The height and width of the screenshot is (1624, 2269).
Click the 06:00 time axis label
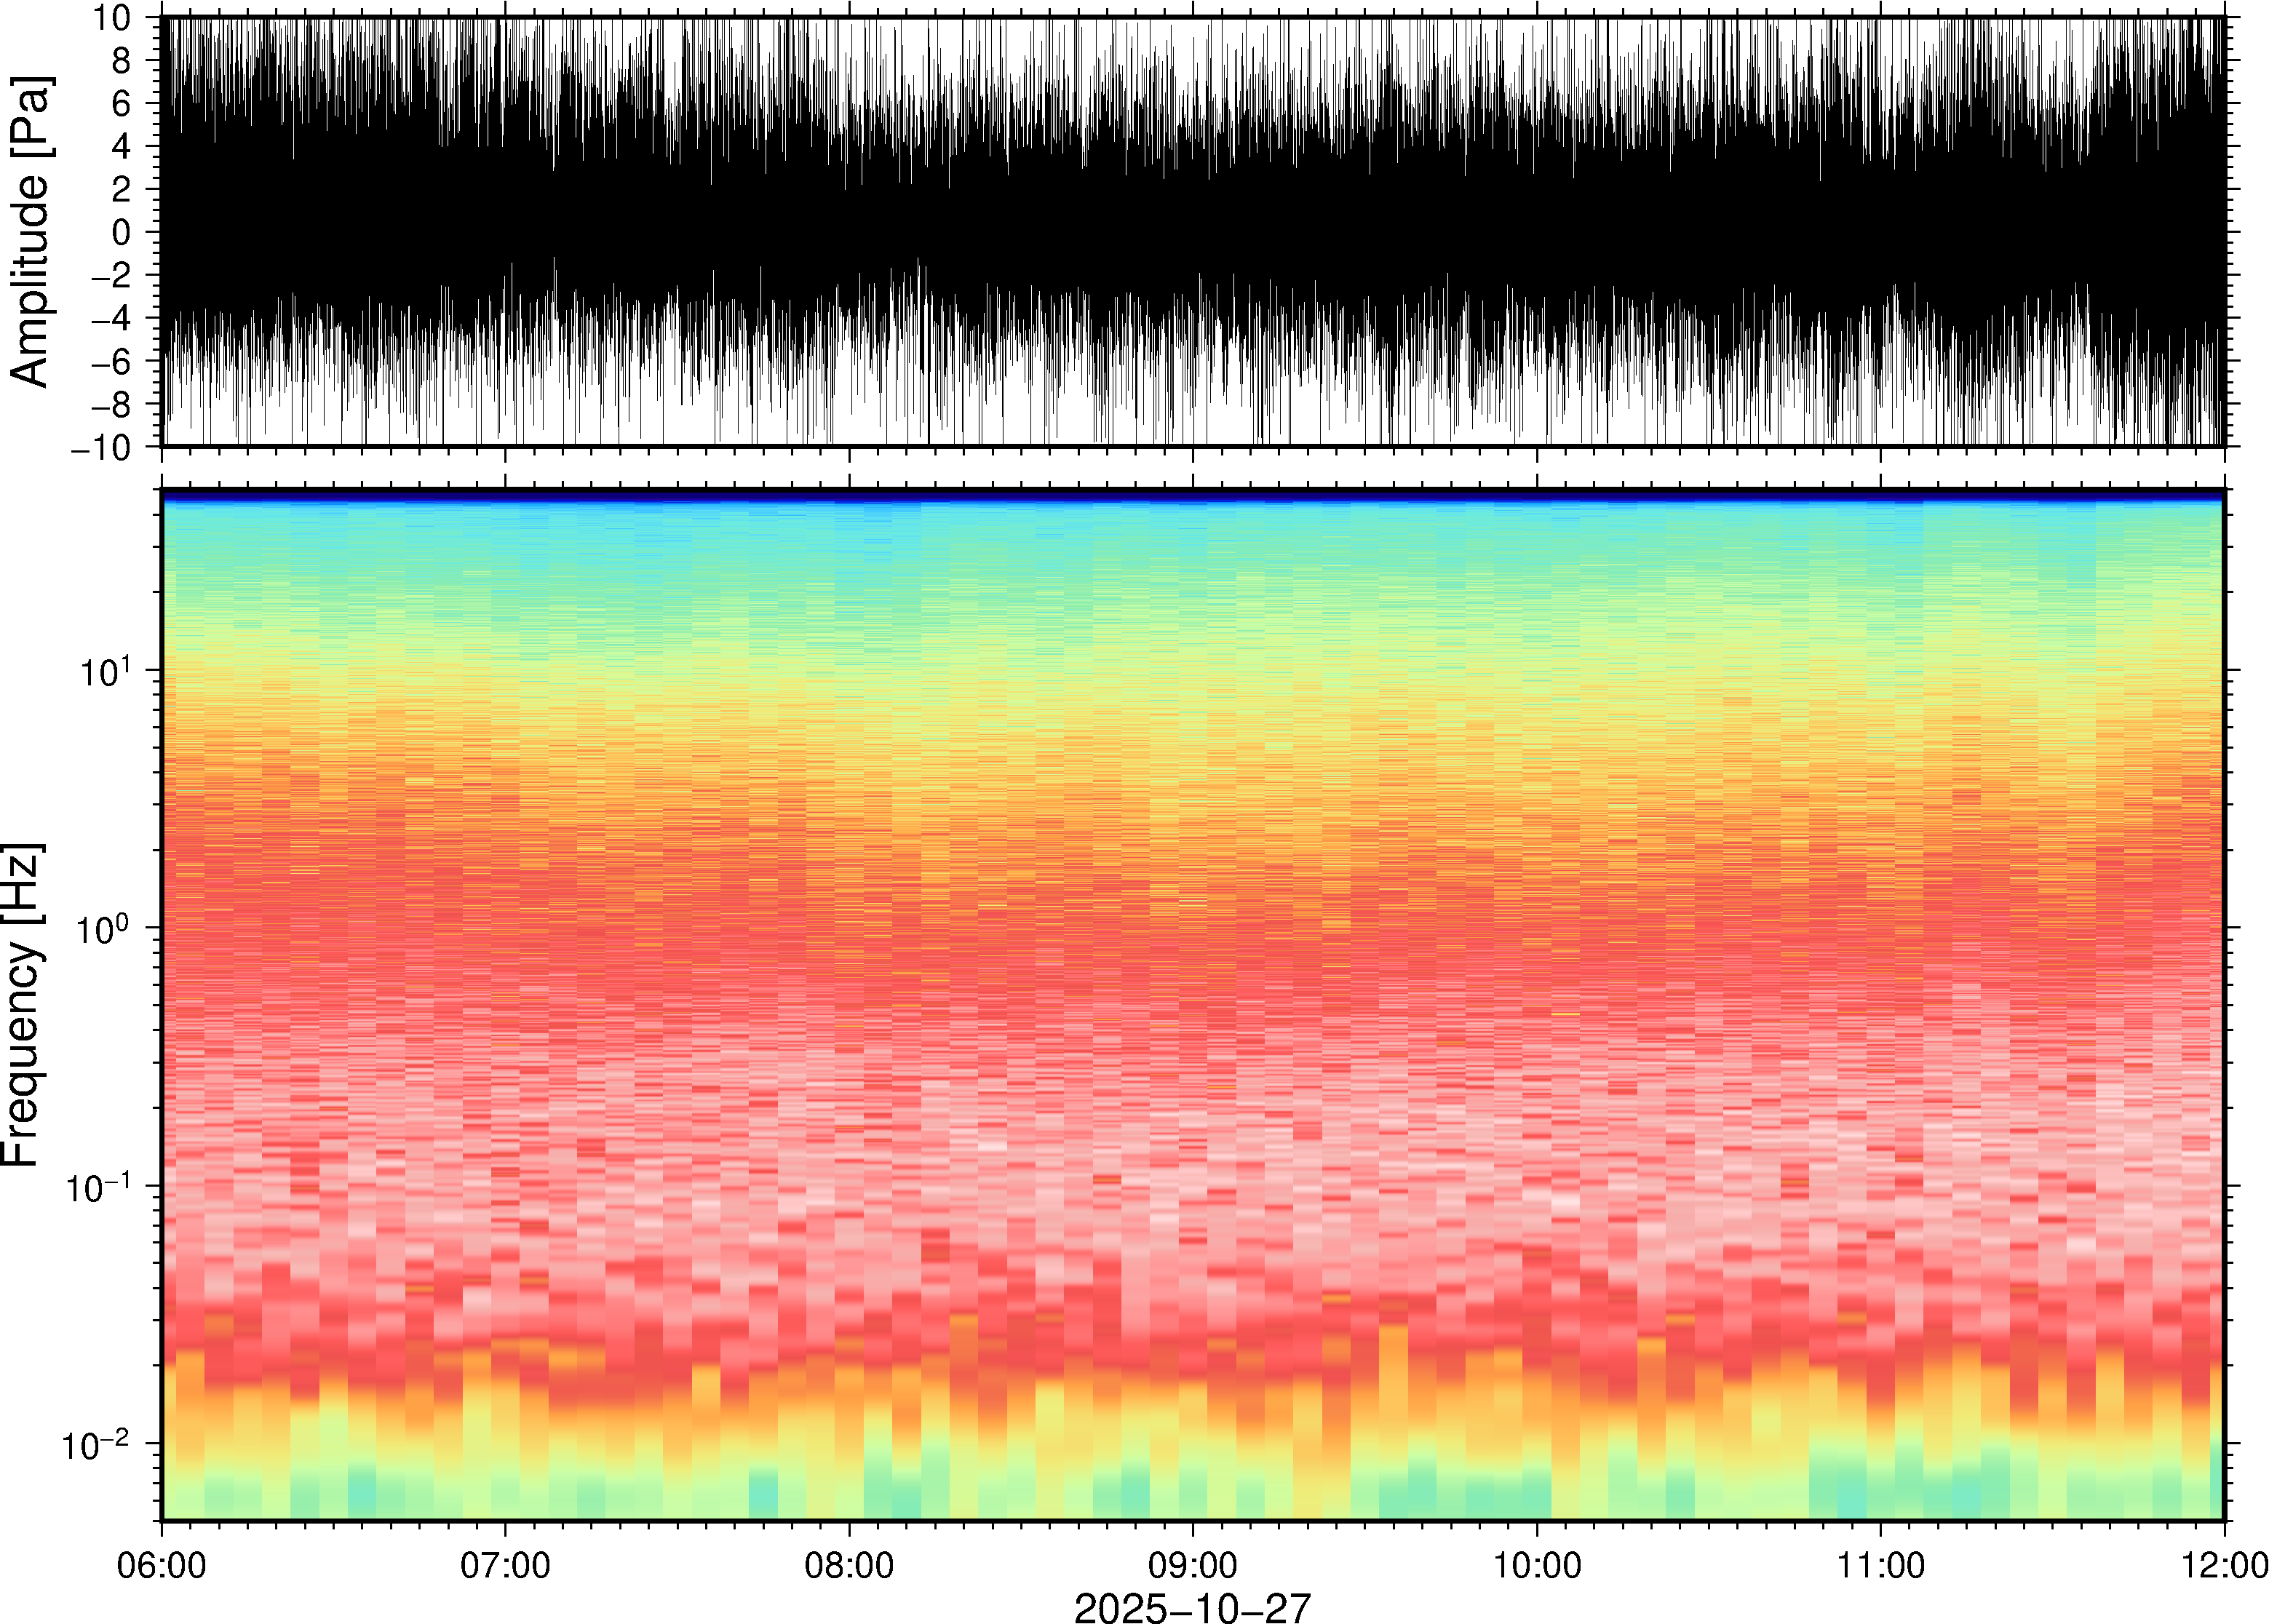tap(161, 1565)
